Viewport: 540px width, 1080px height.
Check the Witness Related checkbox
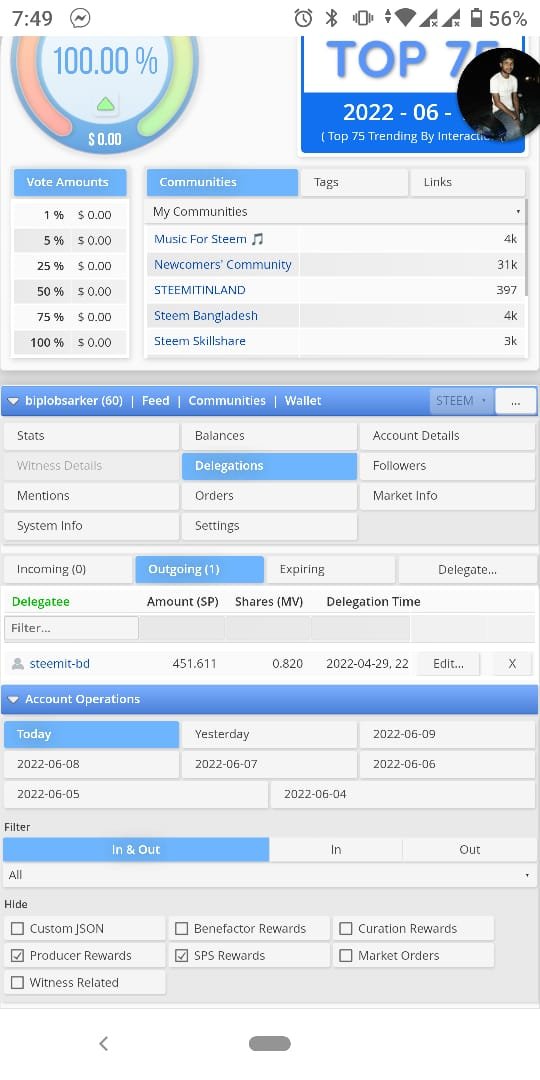point(17,982)
